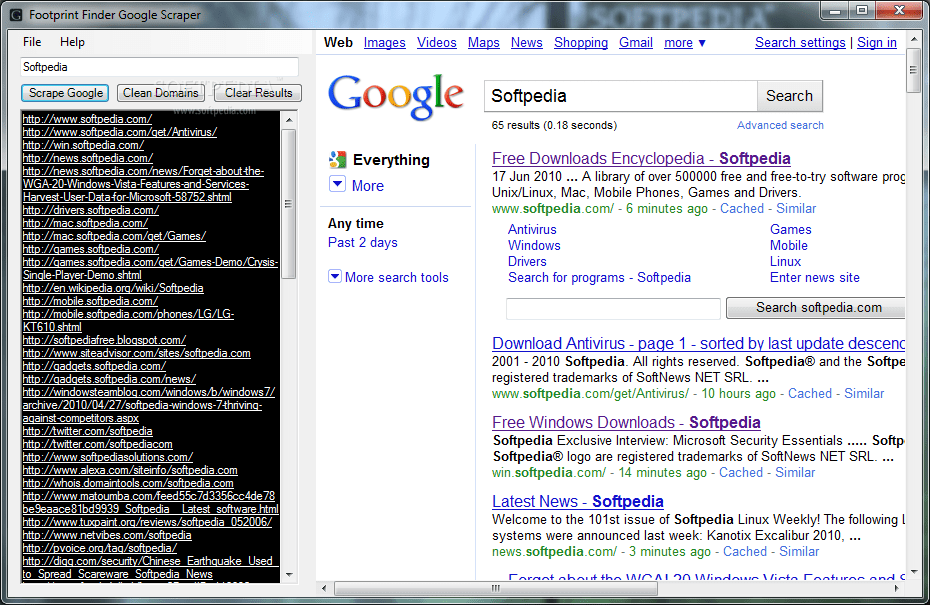Open Similar link for win.softpedia.com result
The image size is (930, 605).
[x=795, y=473]
